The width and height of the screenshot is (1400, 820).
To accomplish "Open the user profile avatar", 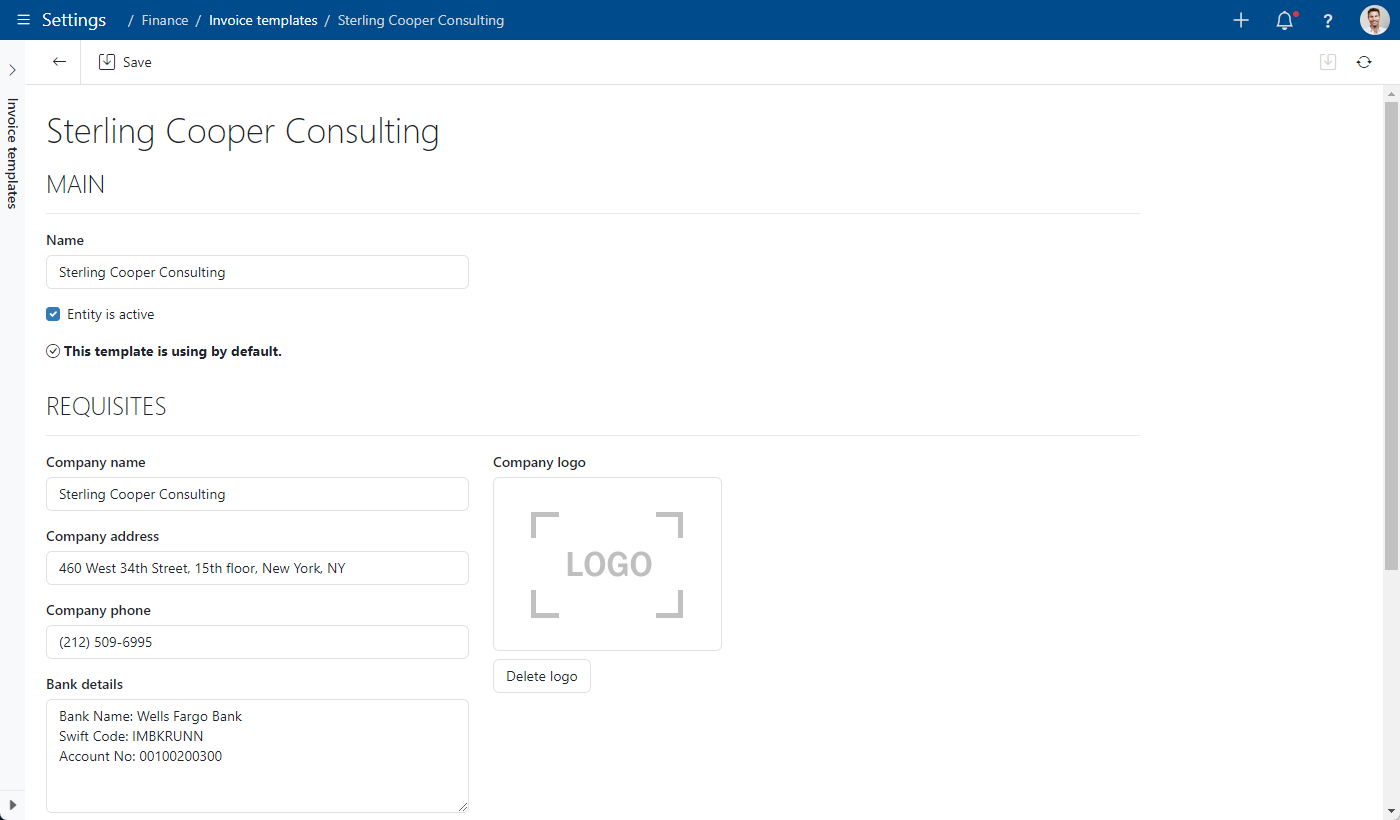I will [x=1374, y=20].
